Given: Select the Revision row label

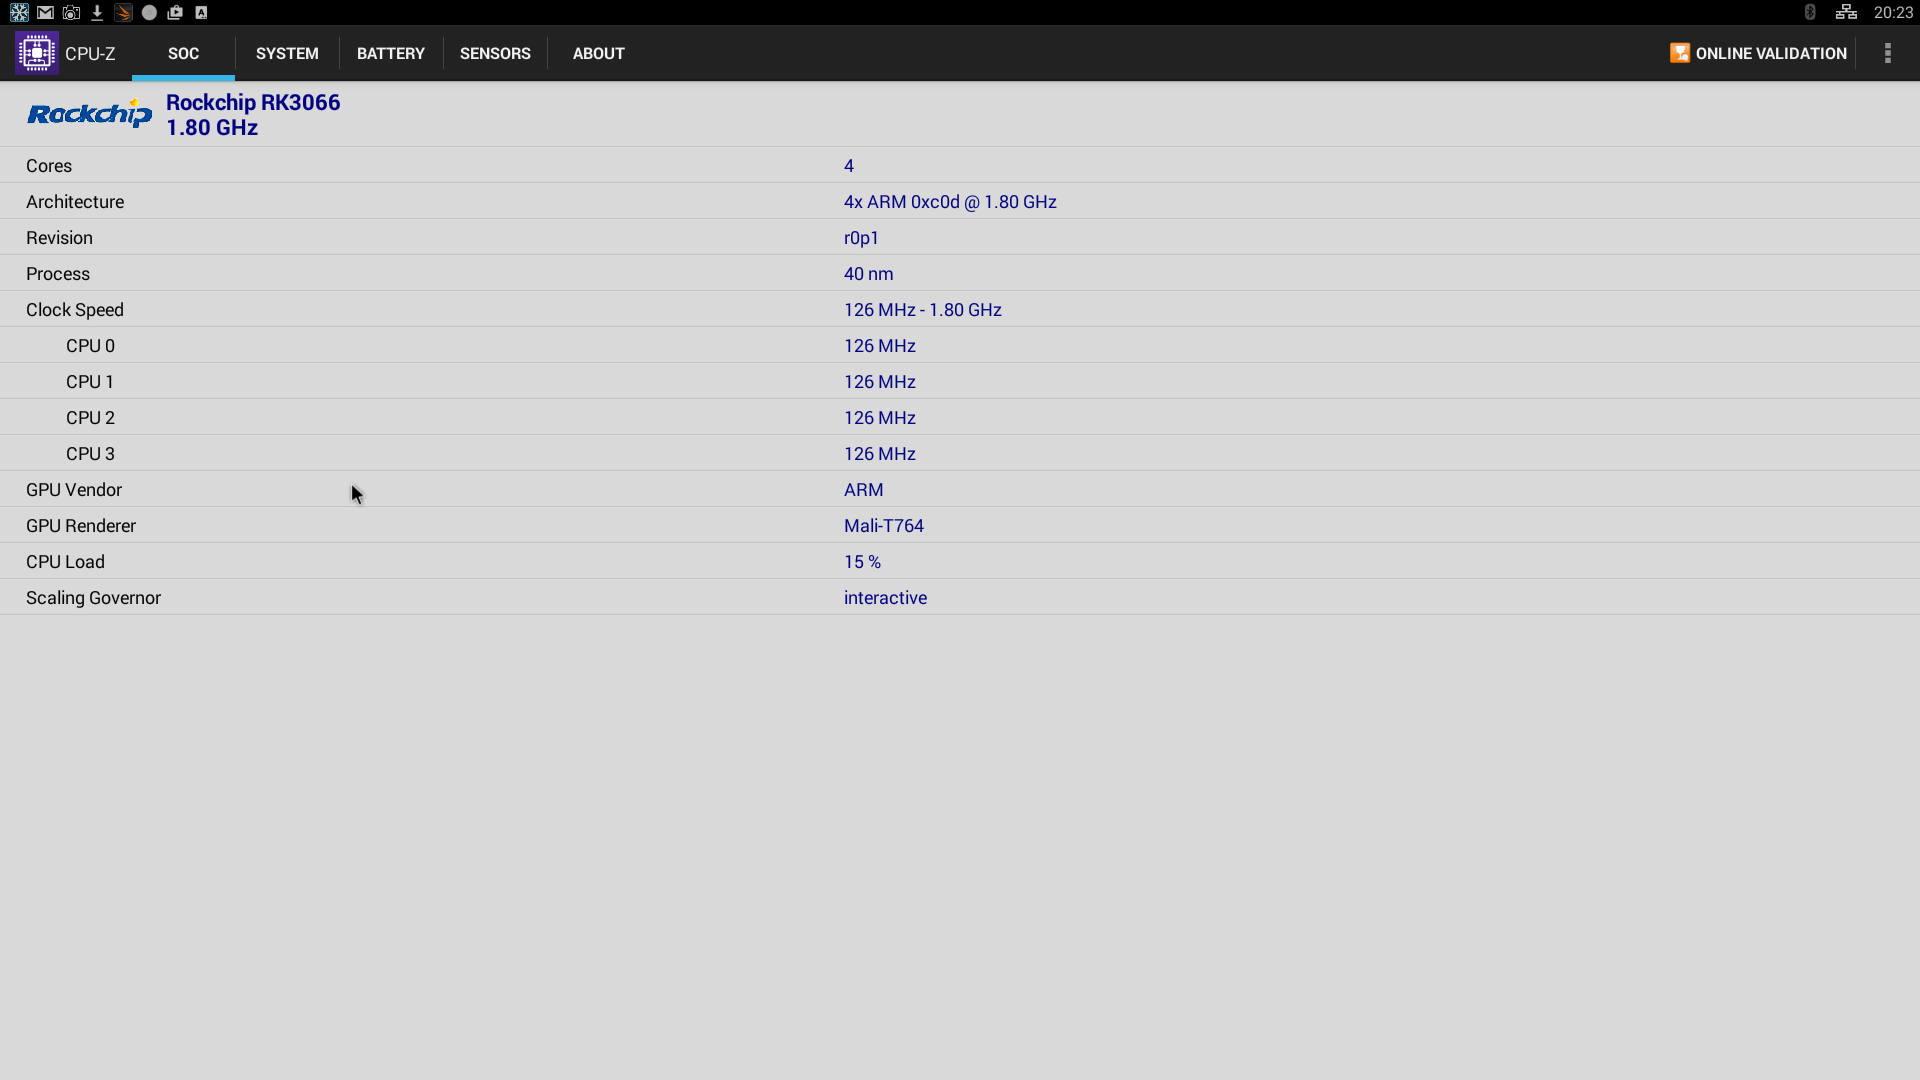Looking at the screenshot, I should click(59, 238).
